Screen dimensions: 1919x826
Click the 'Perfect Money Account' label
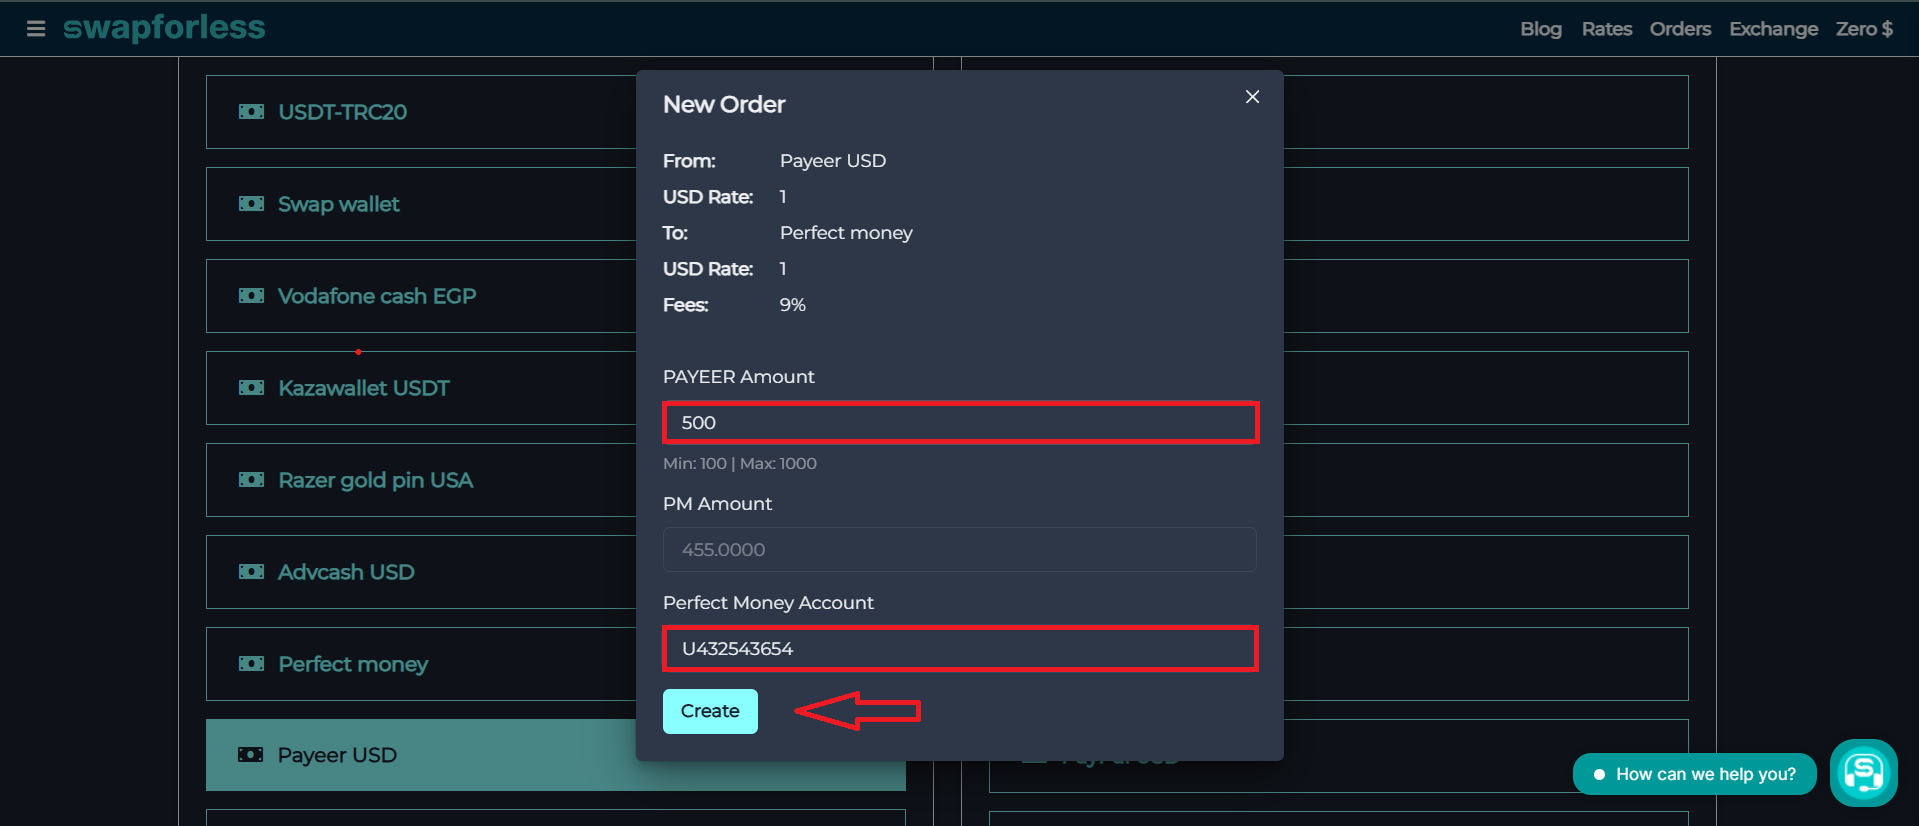[x=768, y=603]
